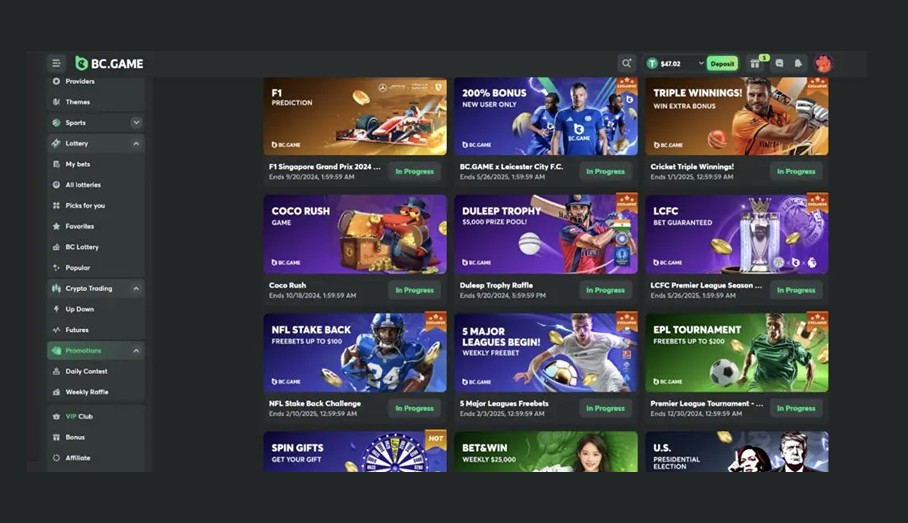Go to VIP Club
Viewport: 908px width, 523px height.
(78, 416)
